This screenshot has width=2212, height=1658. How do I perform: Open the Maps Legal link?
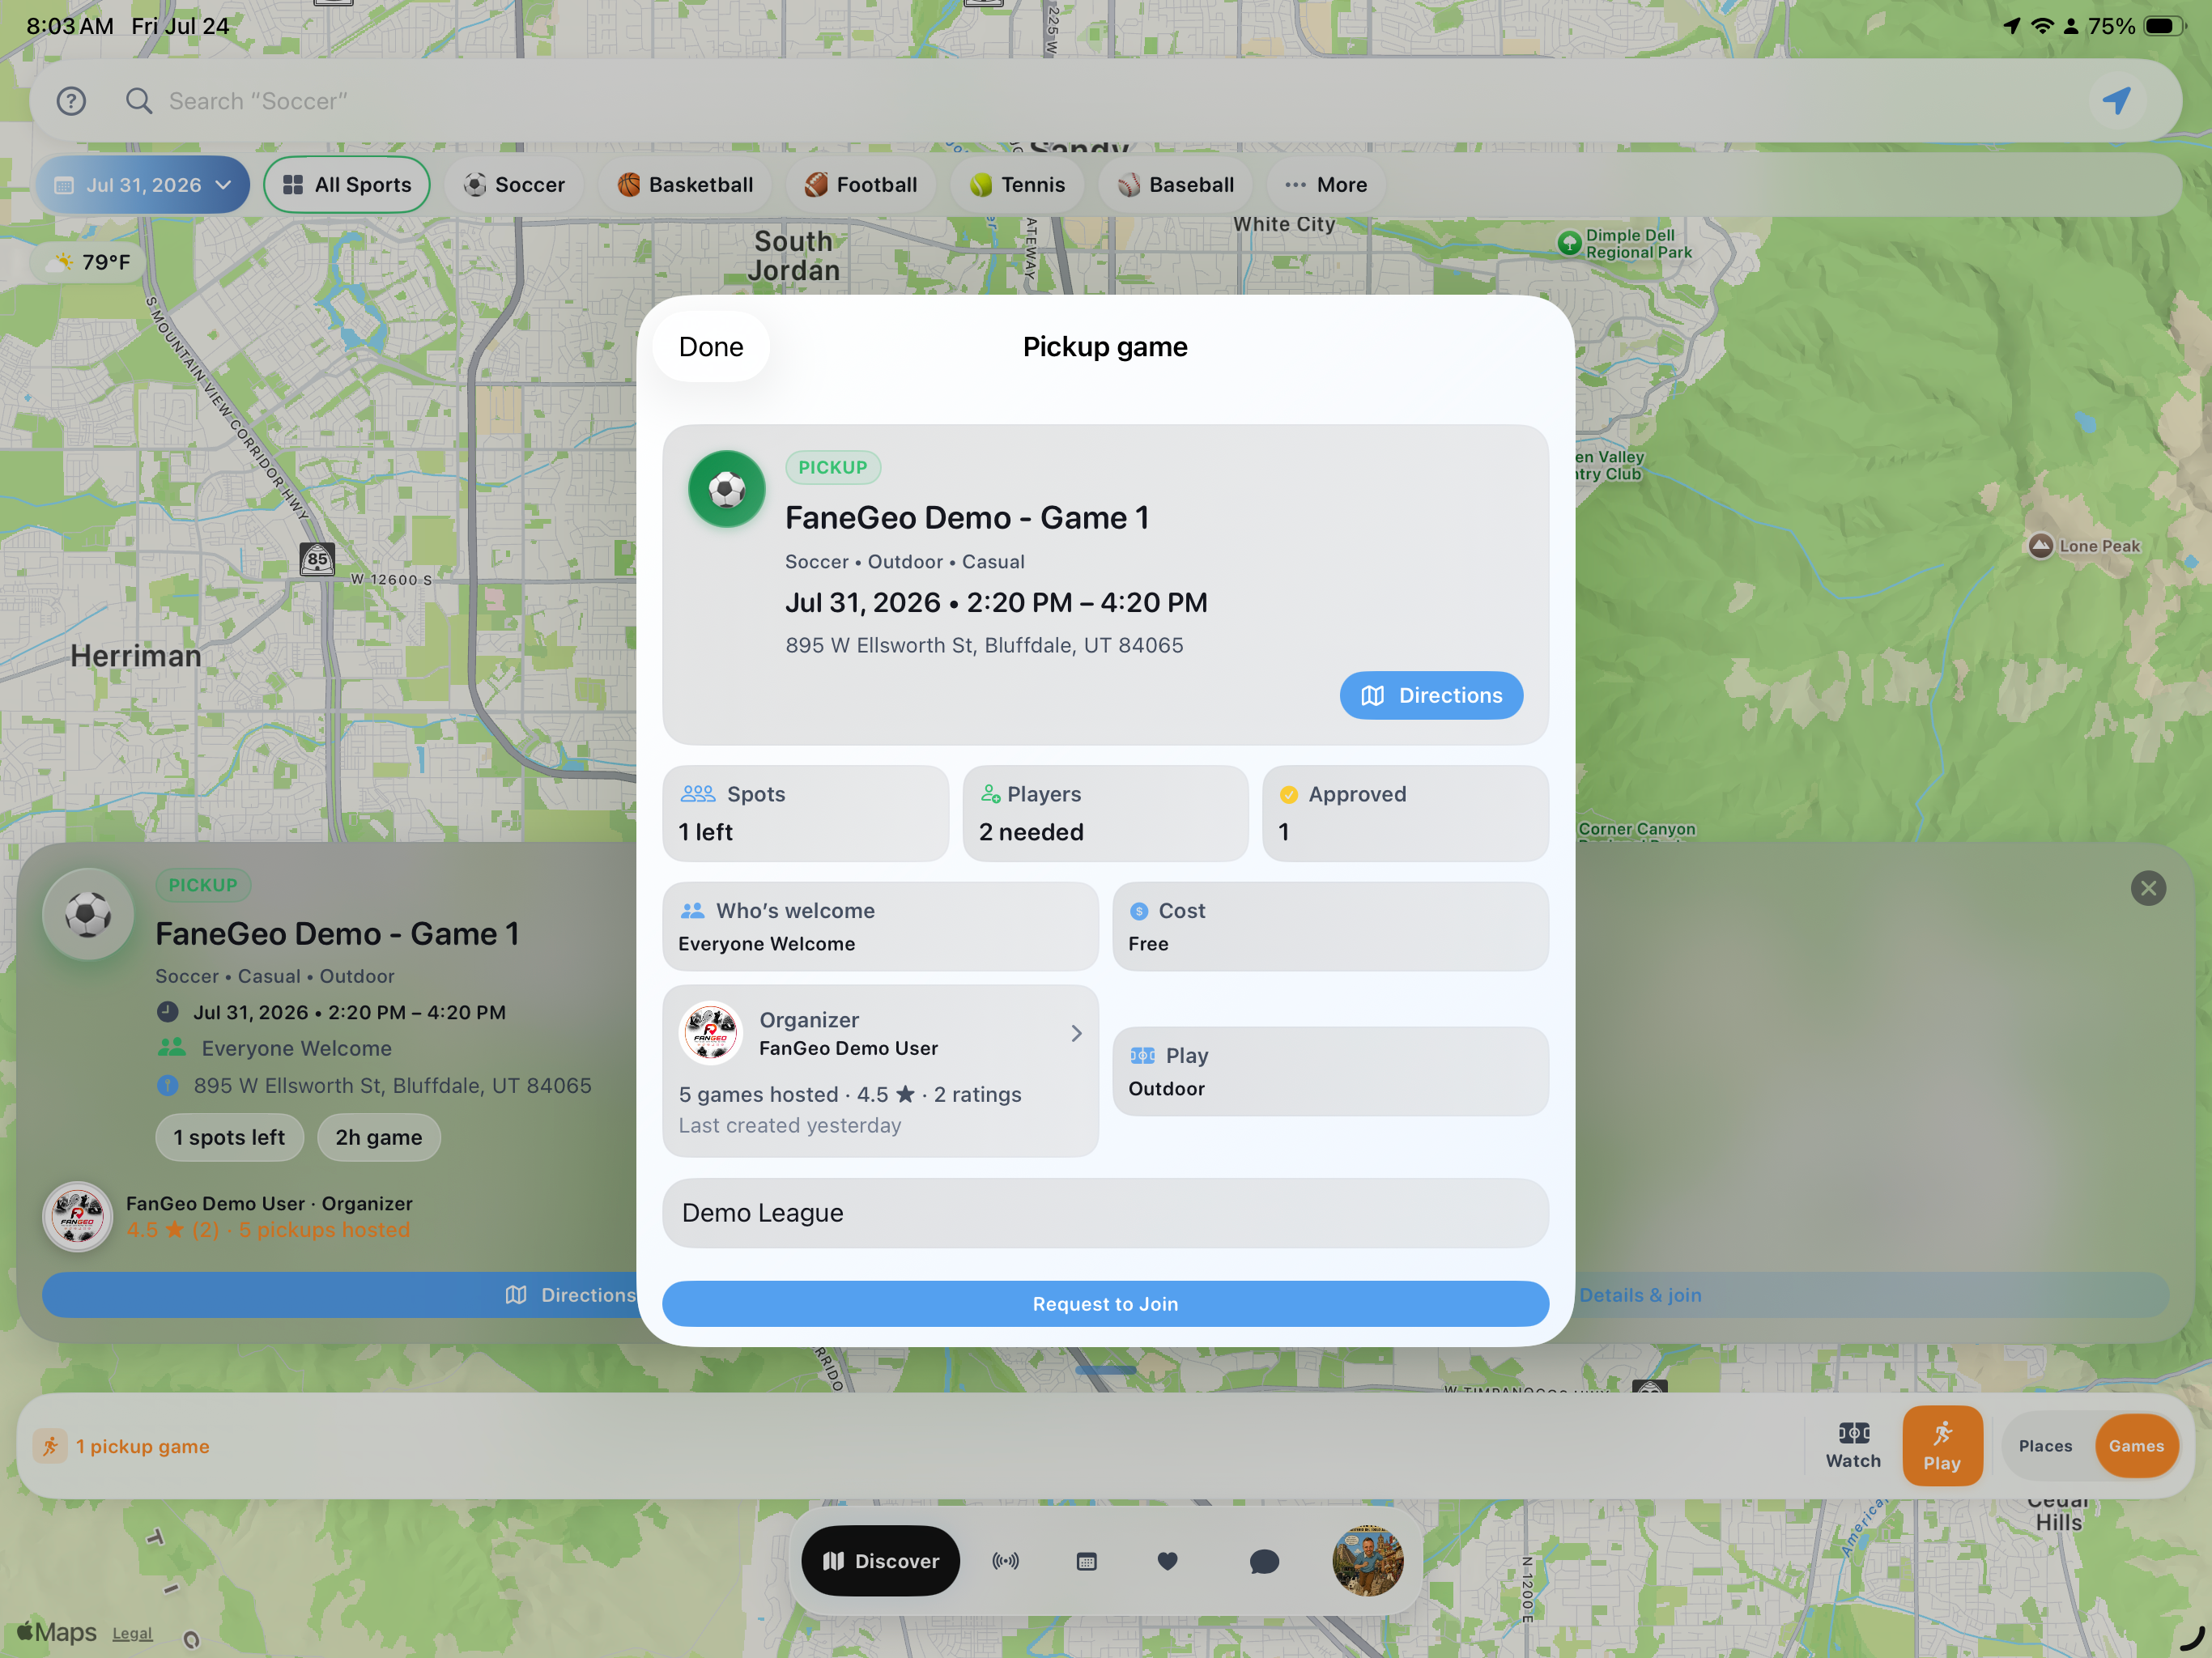[x=132, y=1633]
